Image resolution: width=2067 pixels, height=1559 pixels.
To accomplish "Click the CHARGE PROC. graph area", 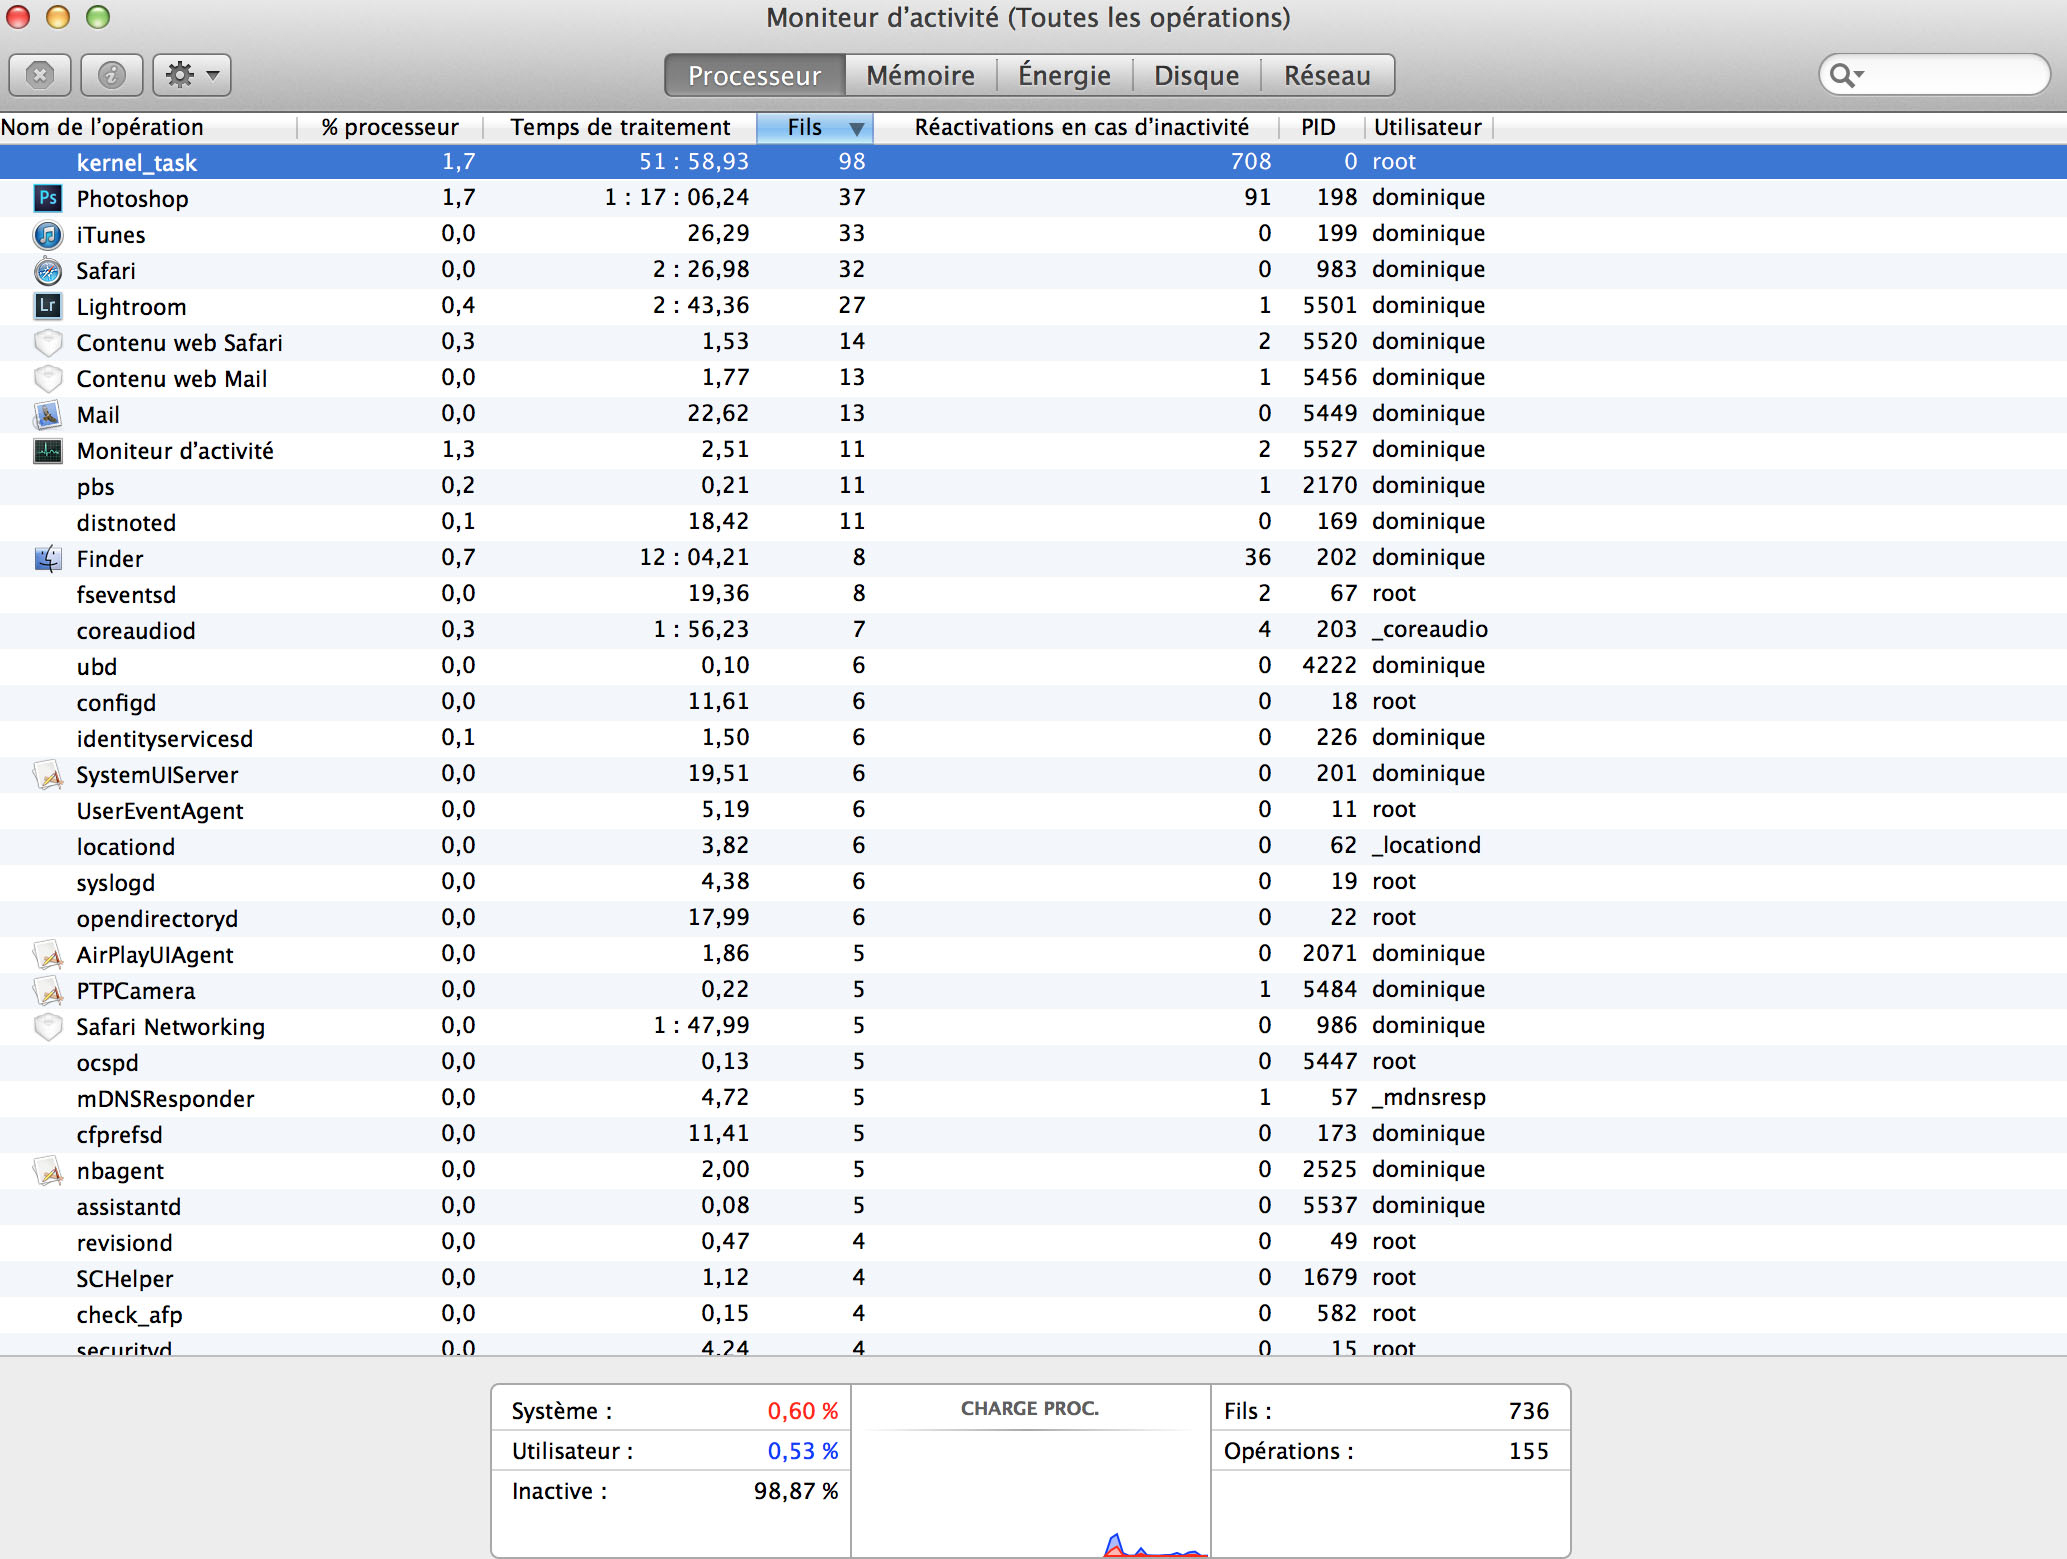I will click(x=1030, y=1470).
